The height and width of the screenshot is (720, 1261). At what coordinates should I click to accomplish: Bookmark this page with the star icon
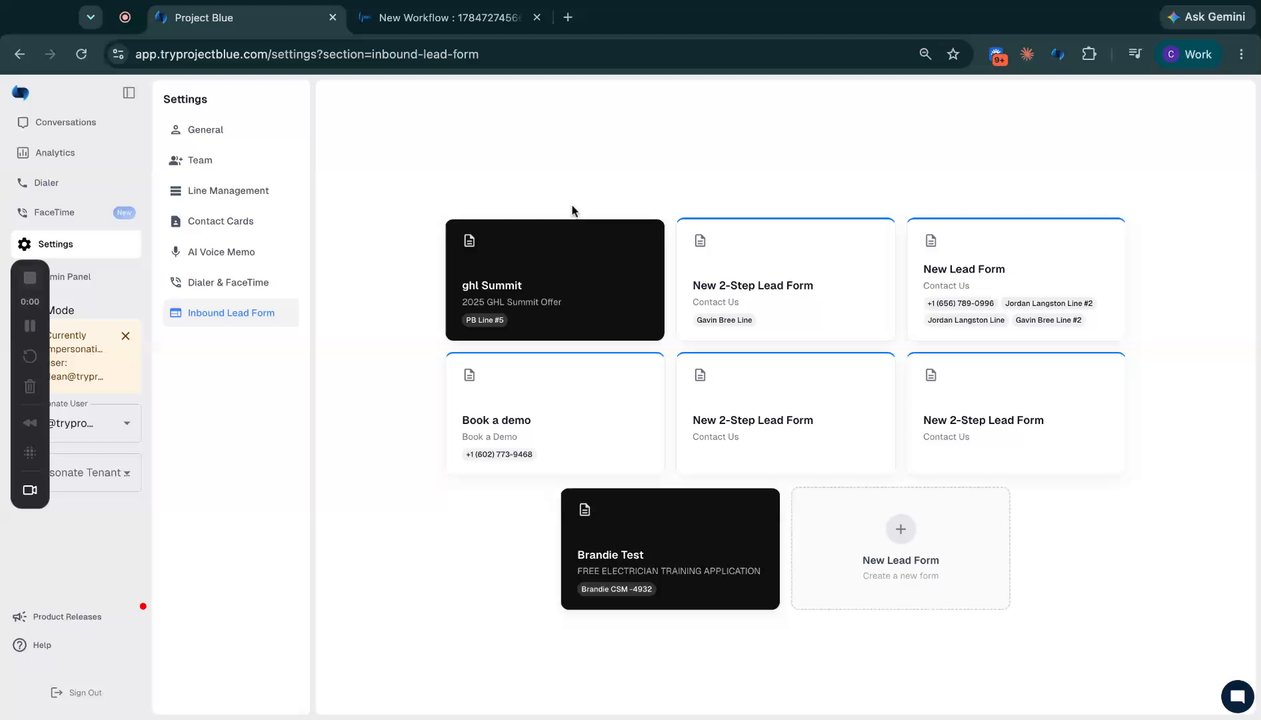click(953, 54)
